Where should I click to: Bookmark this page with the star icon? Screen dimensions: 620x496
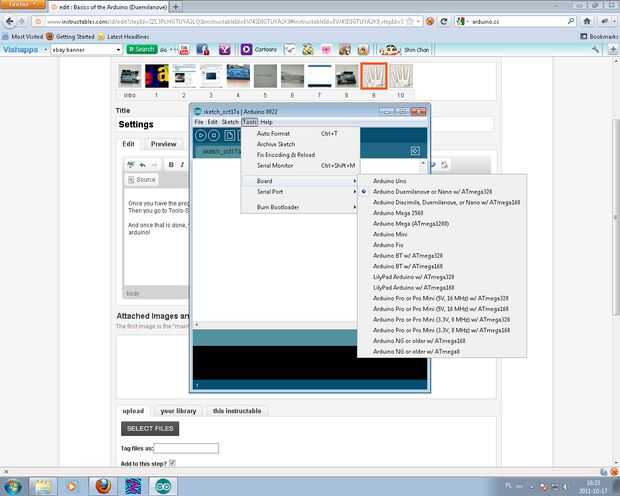tap(410, 21)
